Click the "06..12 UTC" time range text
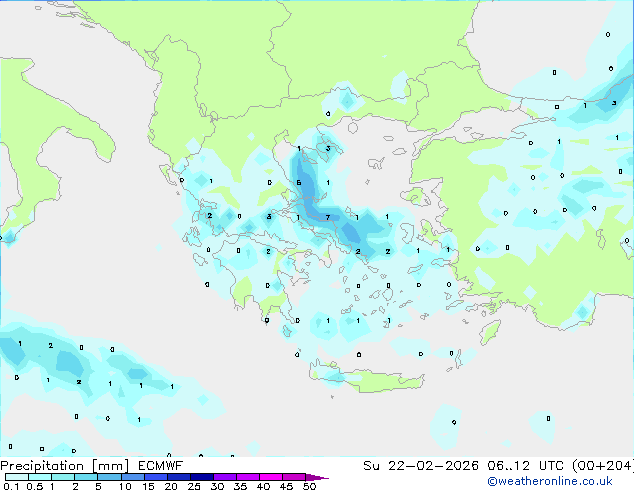 [525, 466]
